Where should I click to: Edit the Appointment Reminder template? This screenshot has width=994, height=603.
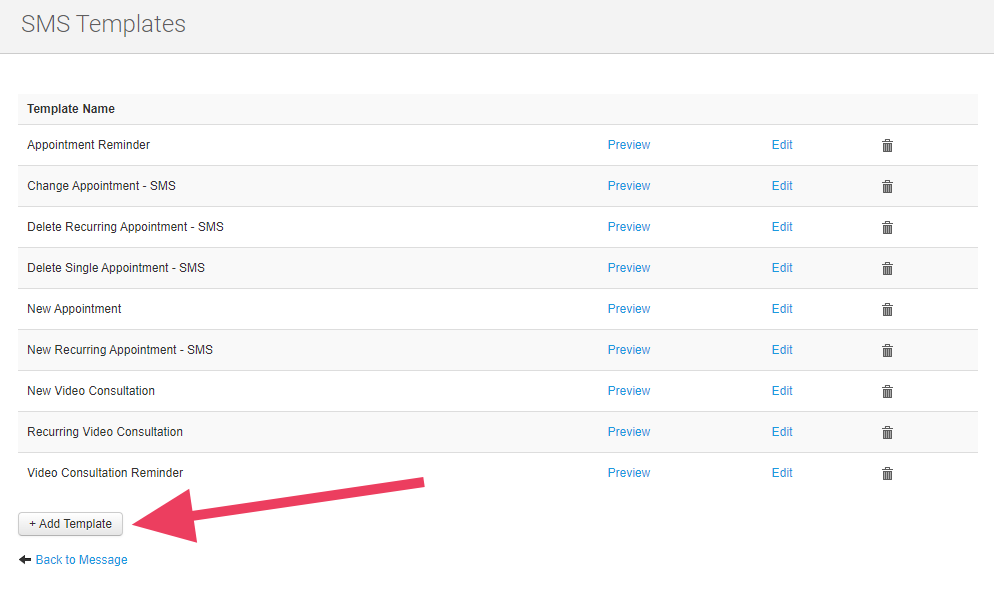[781, 145]
